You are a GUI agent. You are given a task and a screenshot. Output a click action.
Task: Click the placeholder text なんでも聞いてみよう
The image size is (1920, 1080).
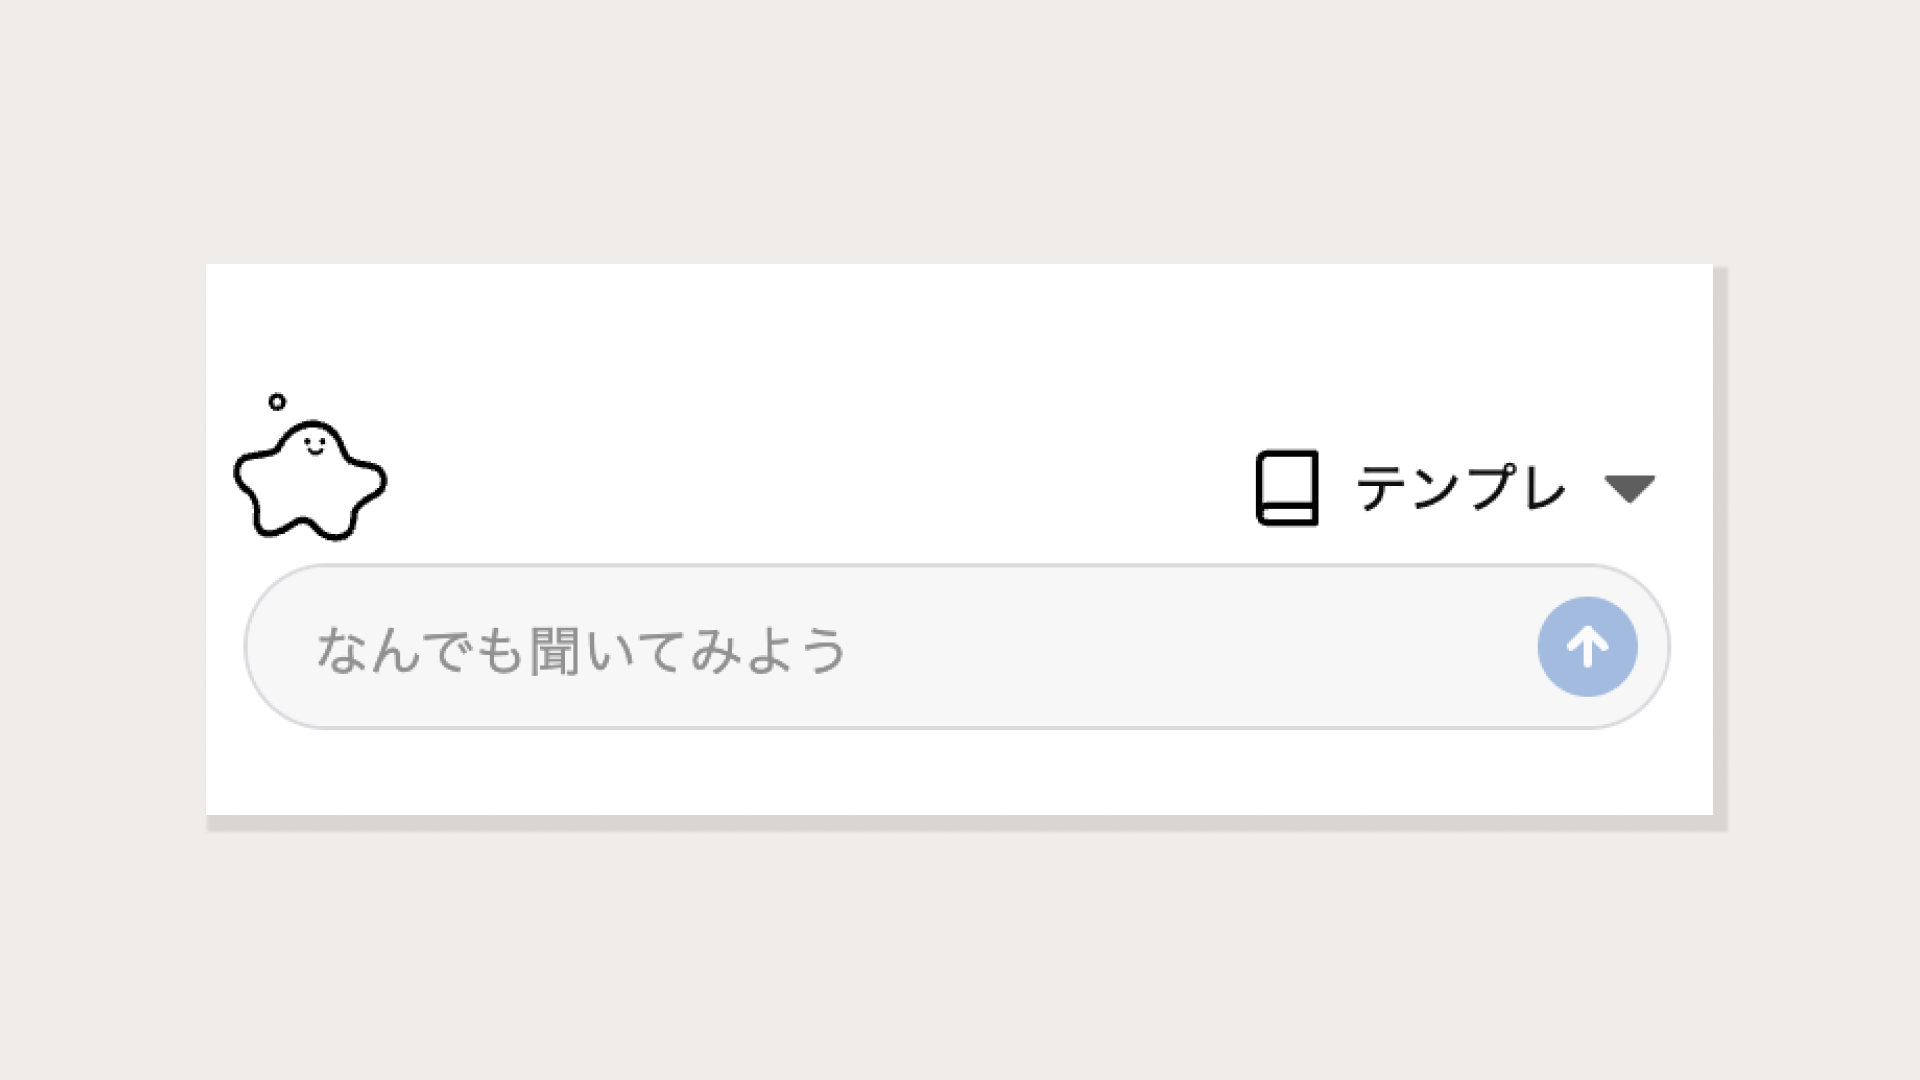click(582, 650)
